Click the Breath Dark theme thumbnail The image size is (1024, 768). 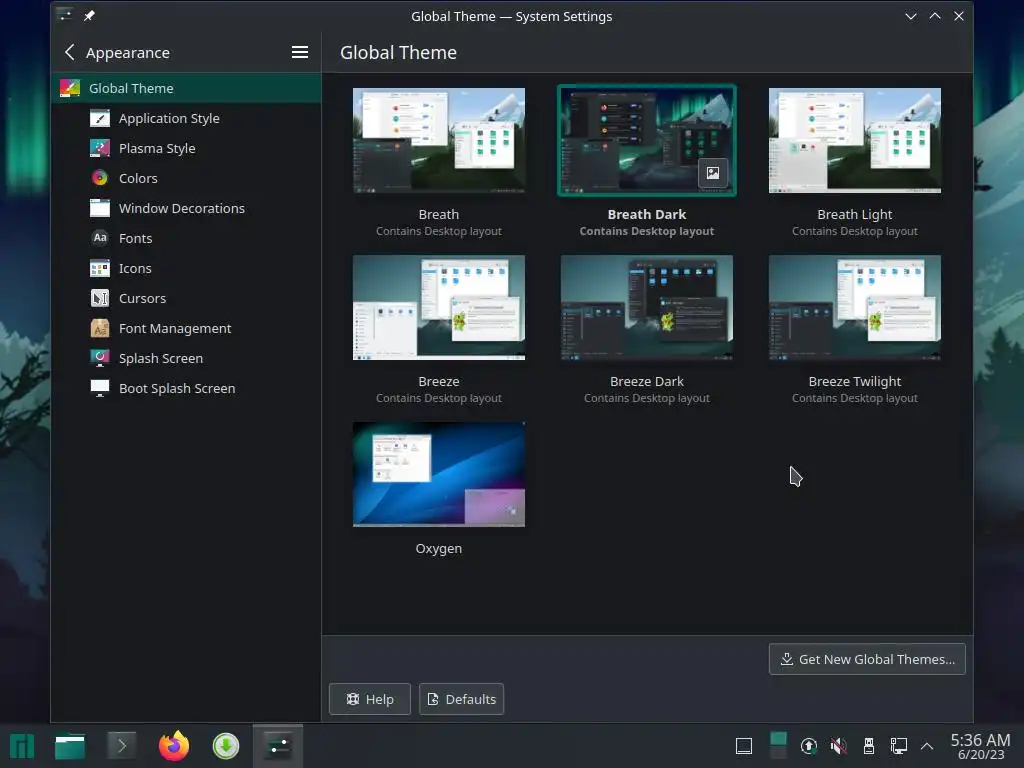[x=647, y=140]
